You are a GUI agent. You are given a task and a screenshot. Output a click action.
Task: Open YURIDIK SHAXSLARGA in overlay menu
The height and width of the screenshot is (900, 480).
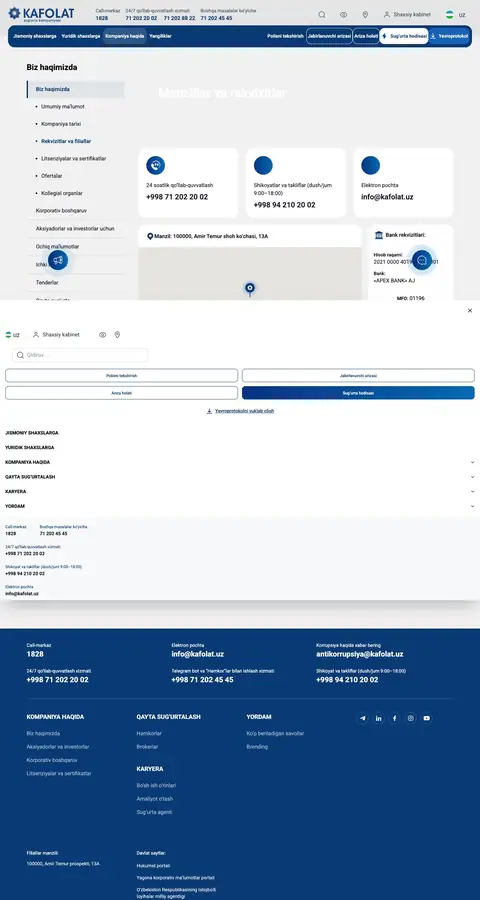click(x=30, y=447)
